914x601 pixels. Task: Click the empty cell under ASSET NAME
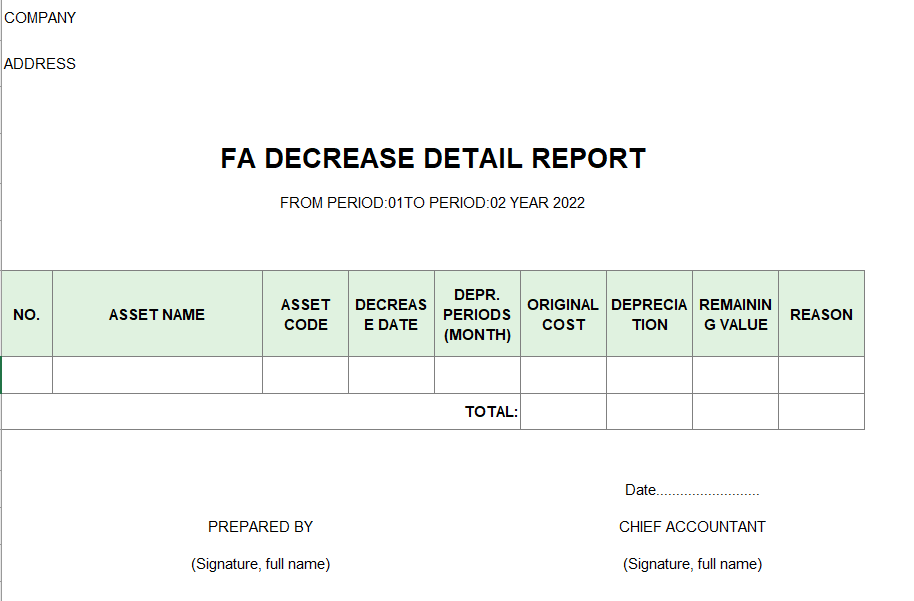point(157,375)
